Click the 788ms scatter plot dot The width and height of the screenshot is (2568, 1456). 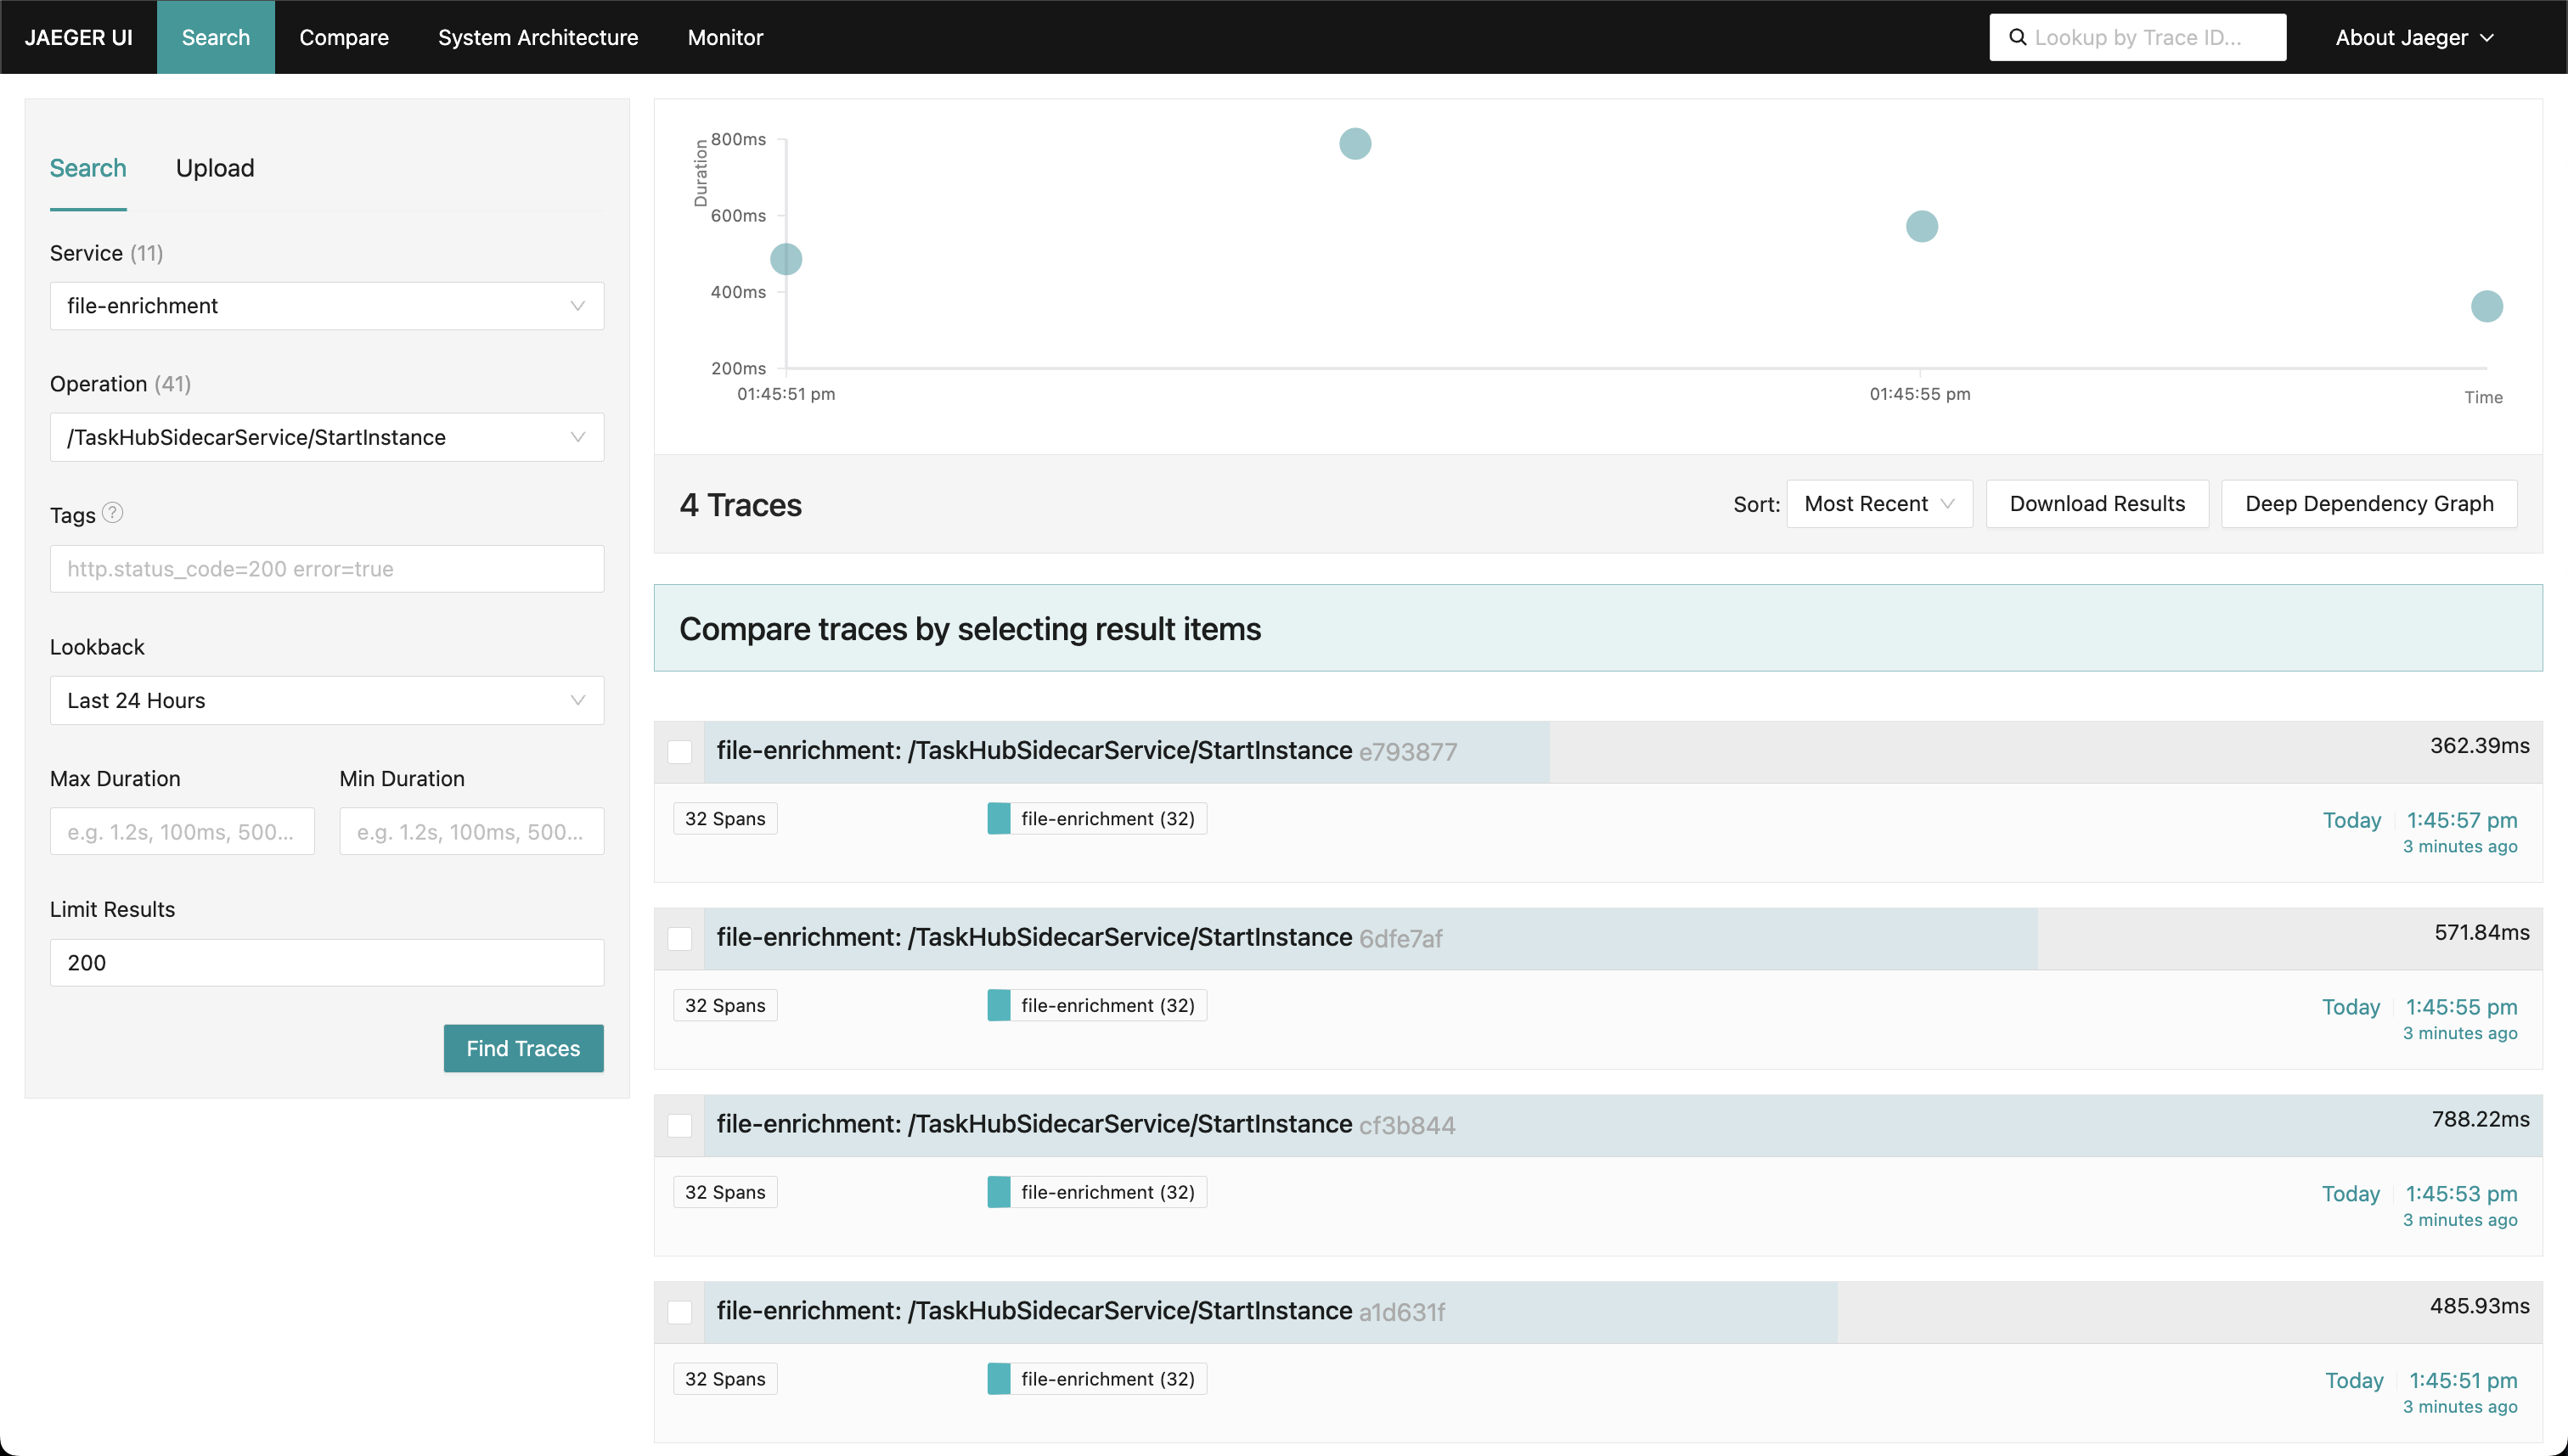coord(1355,144)
